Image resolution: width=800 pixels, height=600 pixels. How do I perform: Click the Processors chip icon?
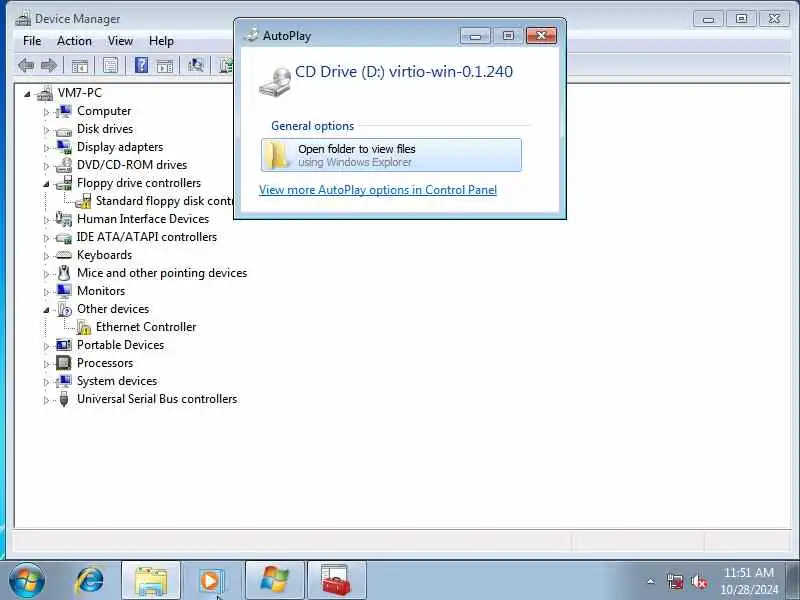(64, 363)
